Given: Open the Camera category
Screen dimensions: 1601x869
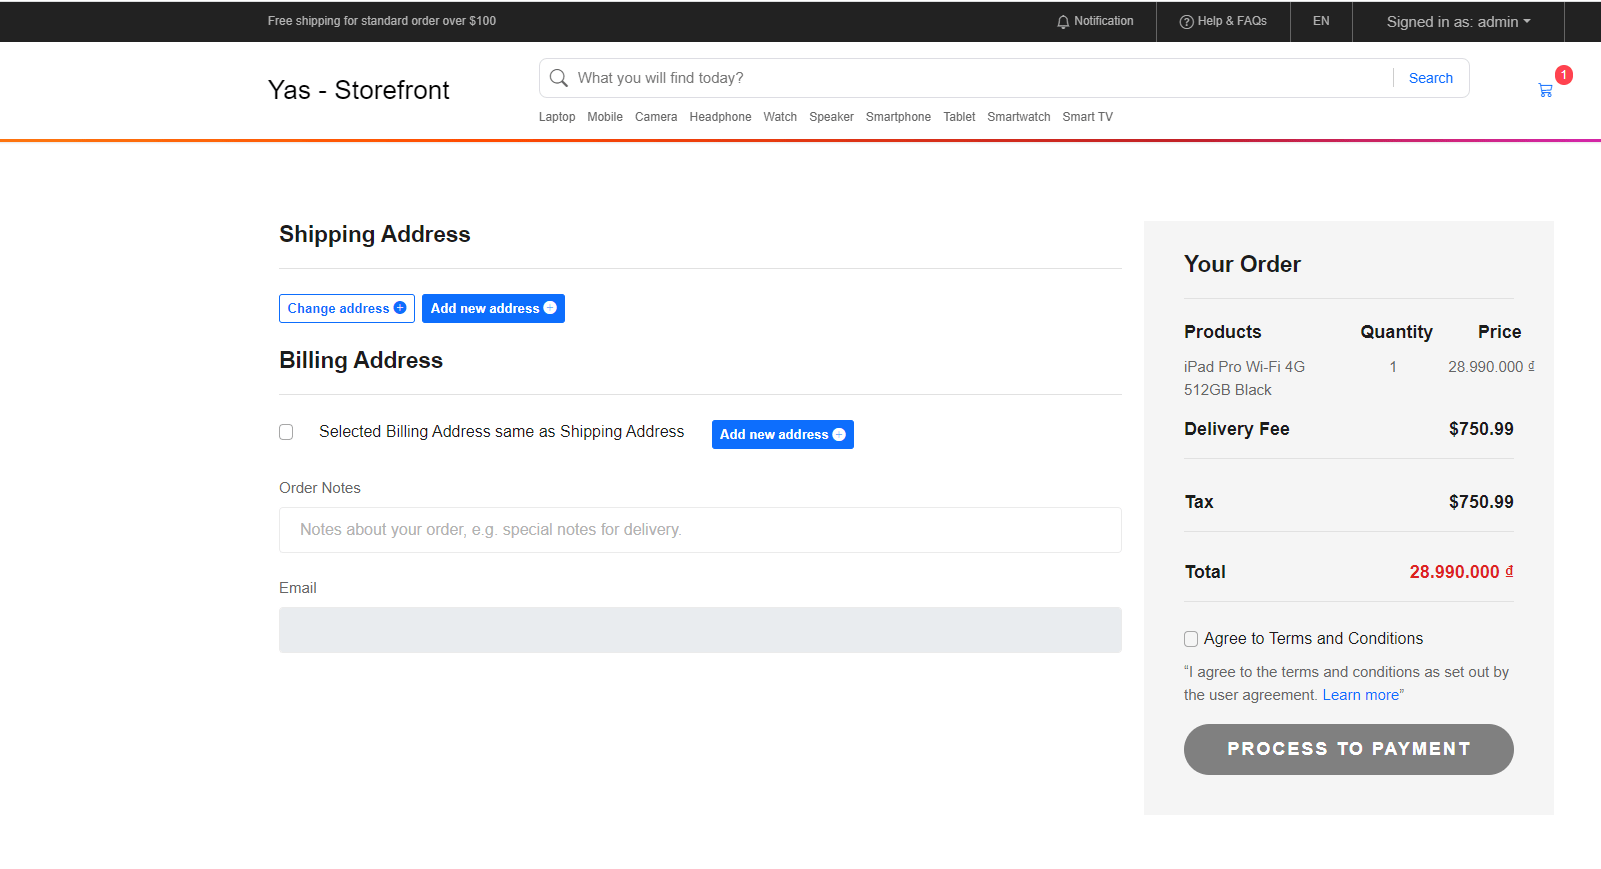Looking at the screenshot, I should pos(656,117).
